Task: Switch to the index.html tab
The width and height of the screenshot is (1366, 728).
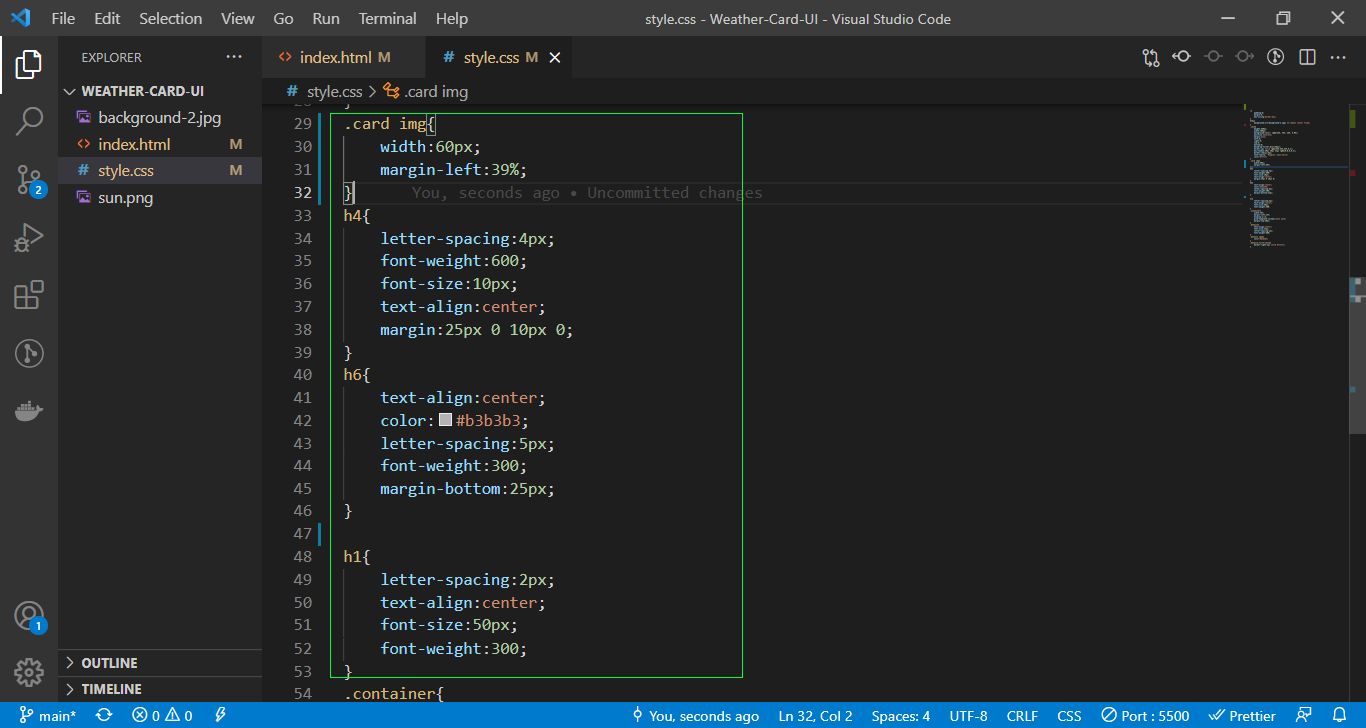Action: pyautogui.click(x=343, y=58)
